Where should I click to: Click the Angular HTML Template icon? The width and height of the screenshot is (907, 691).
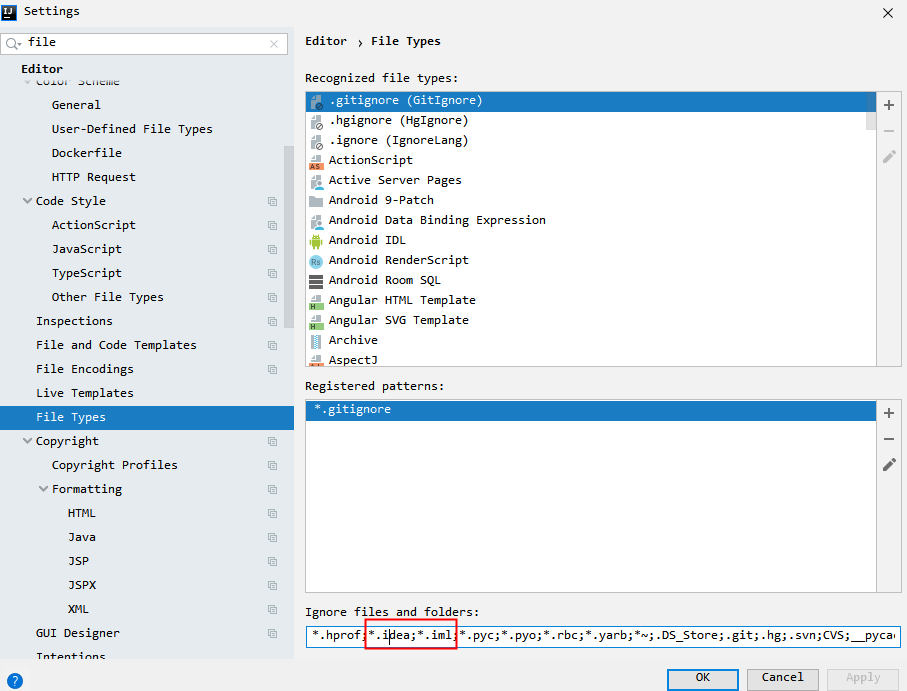point(316,302)
